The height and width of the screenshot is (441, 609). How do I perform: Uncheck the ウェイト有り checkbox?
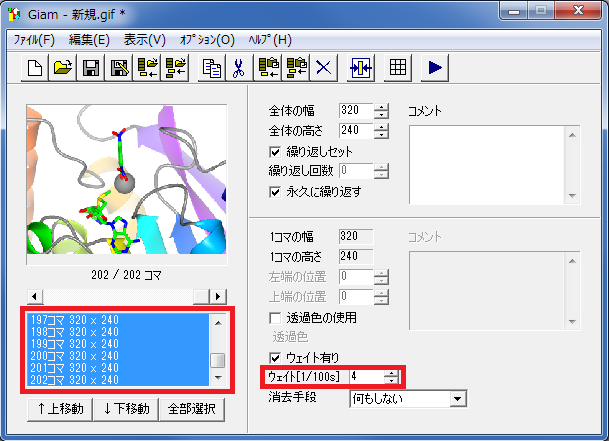[276, 358]
